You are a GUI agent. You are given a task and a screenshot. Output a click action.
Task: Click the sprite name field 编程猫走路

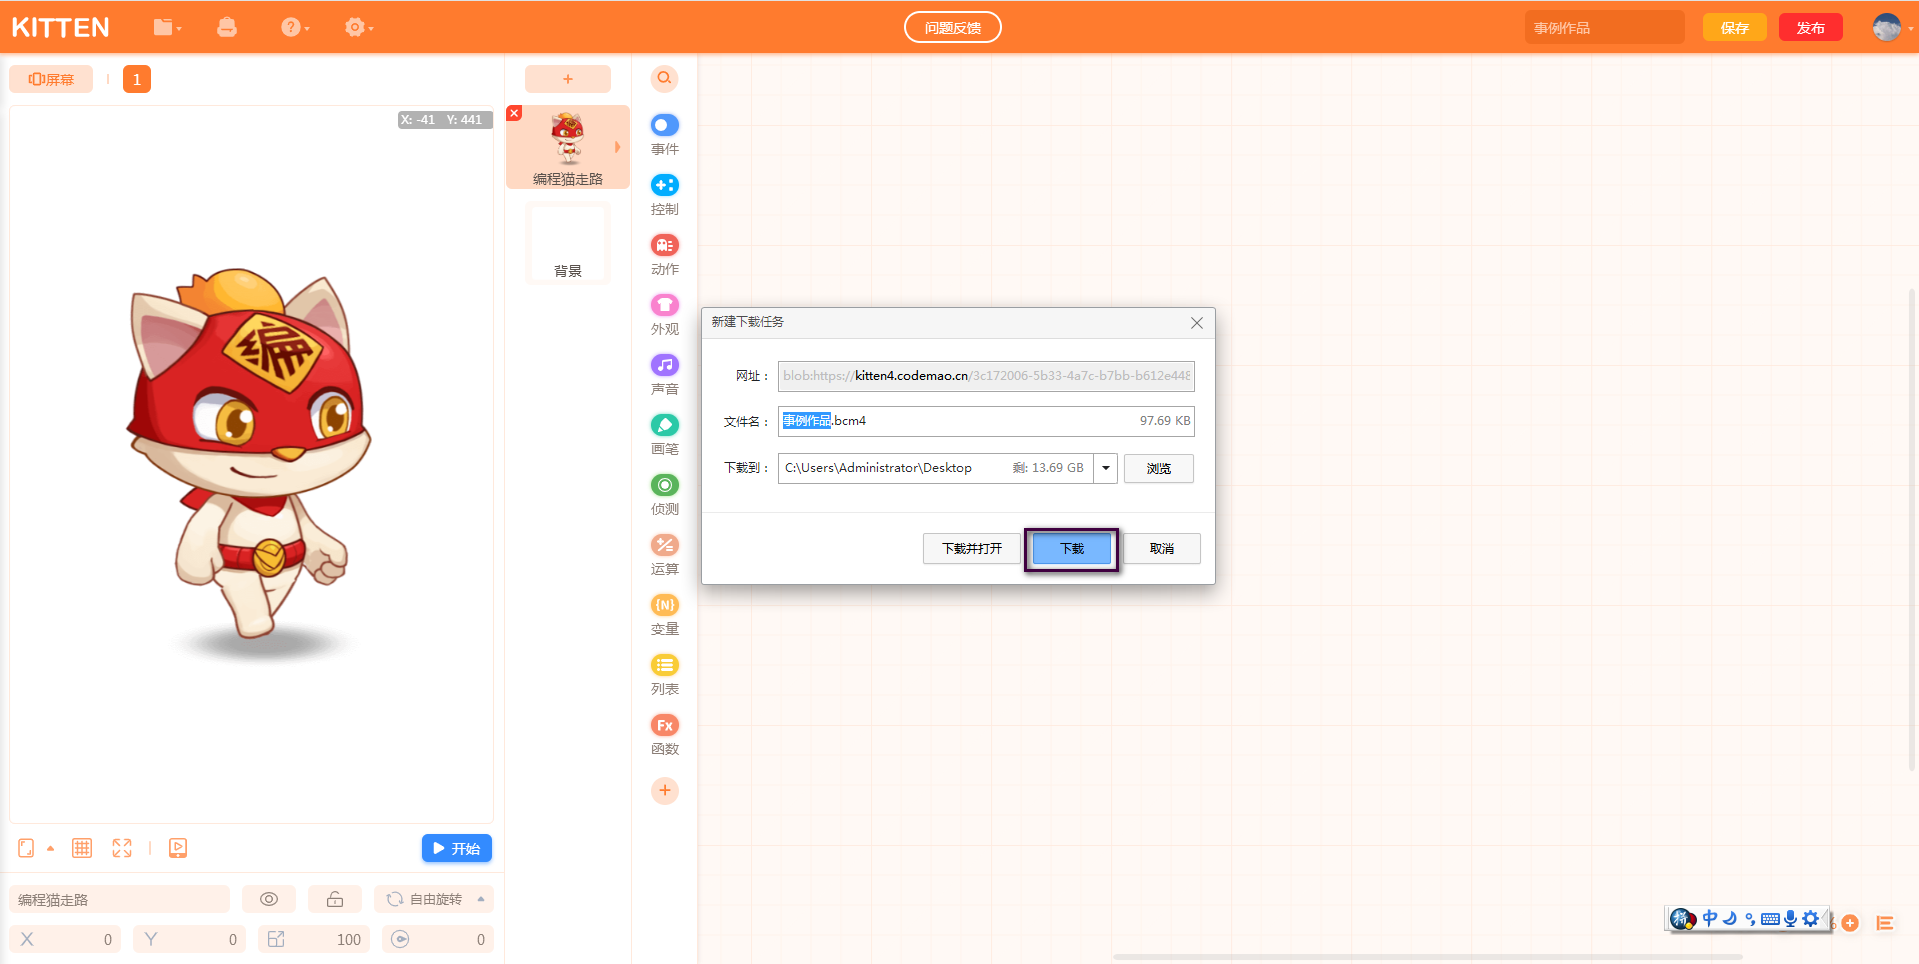(x=119, y=899)
